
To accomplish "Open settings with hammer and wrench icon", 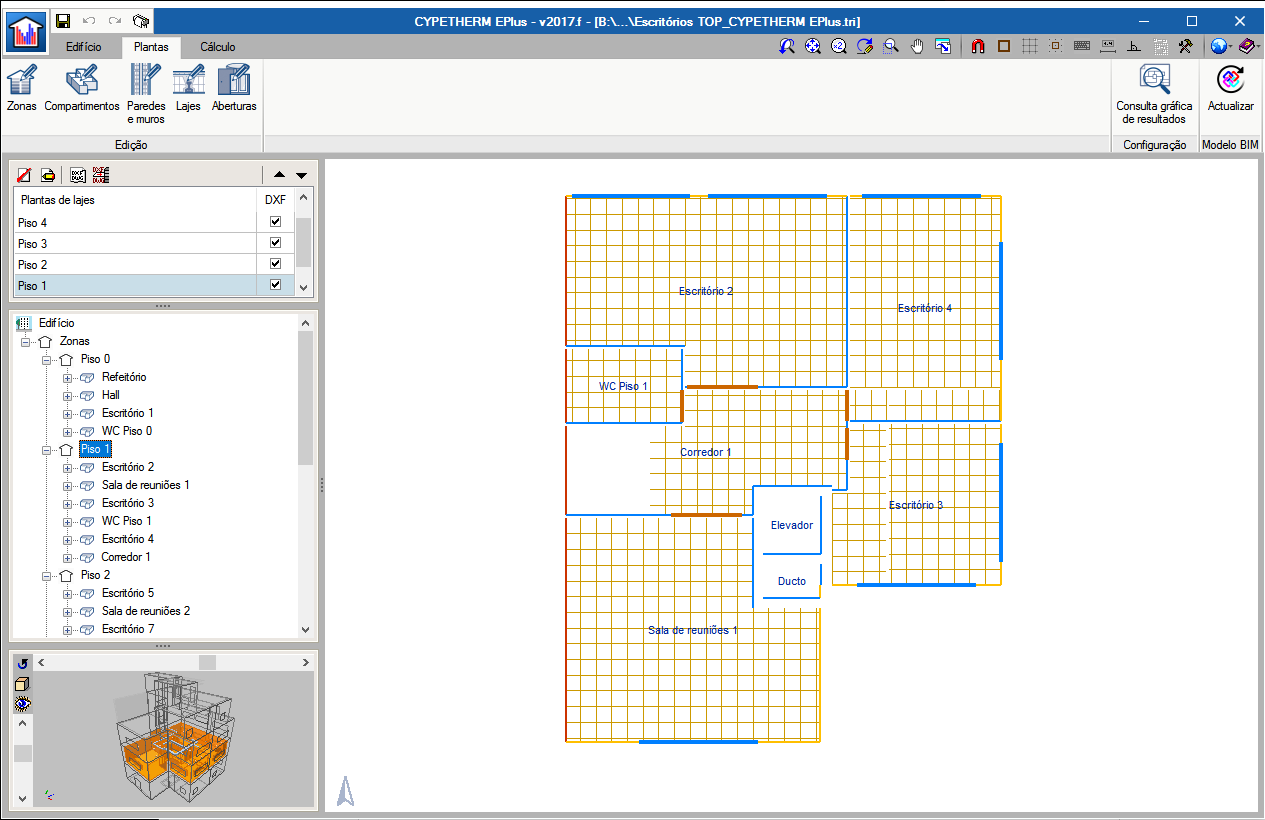I will (1186, 46).
